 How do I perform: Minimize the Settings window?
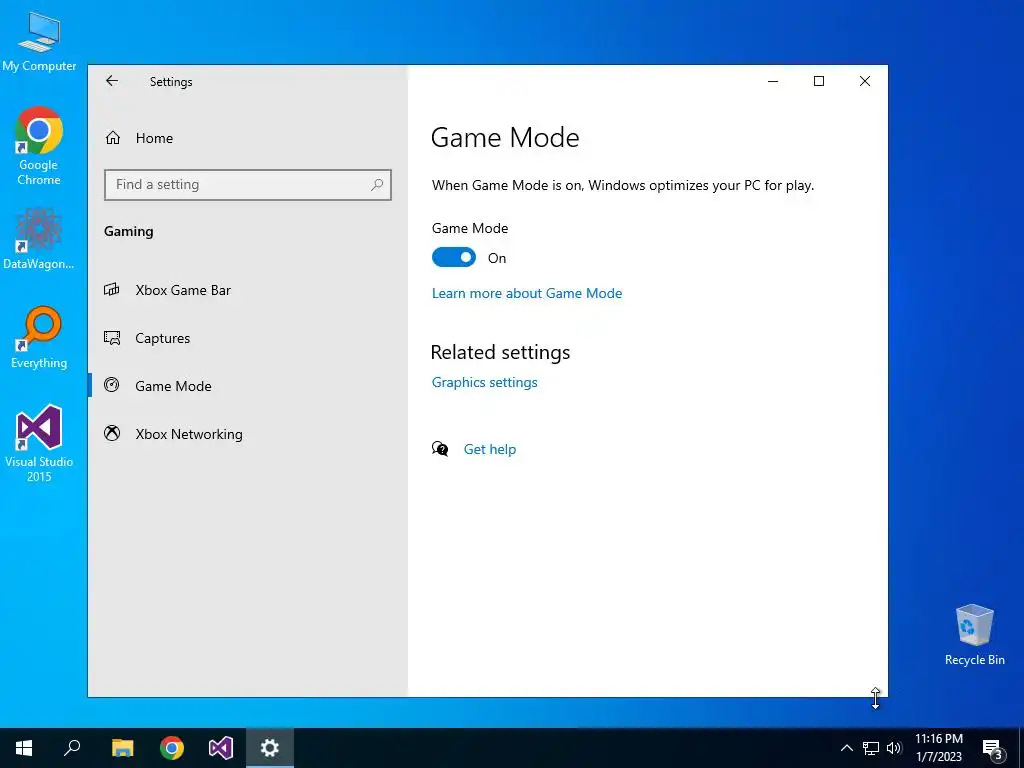pyautogui.click(x=773, y=81)
